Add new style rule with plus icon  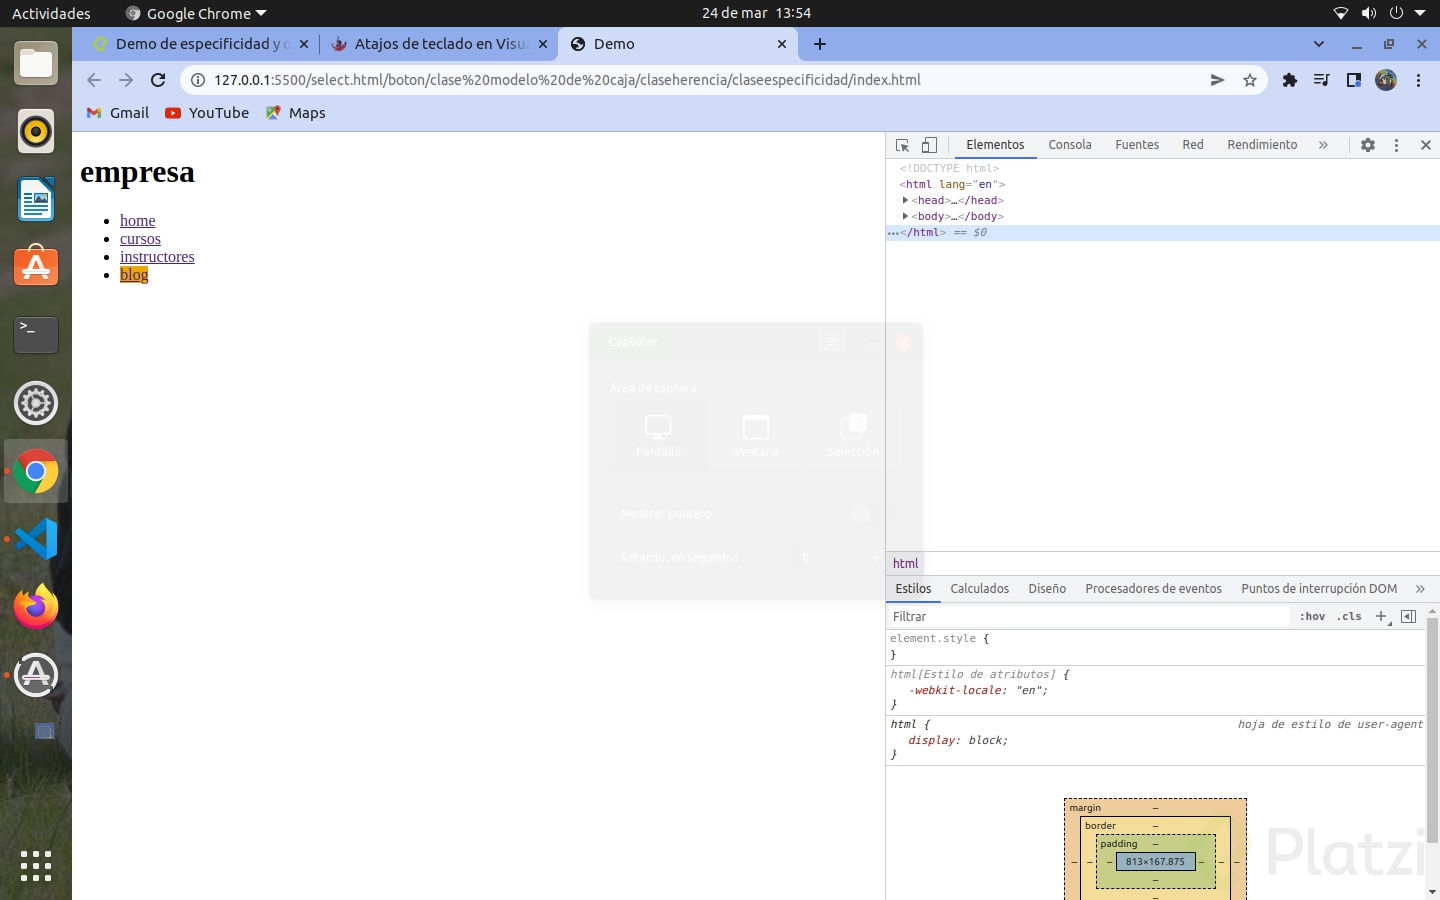[x=1381, y=616]
